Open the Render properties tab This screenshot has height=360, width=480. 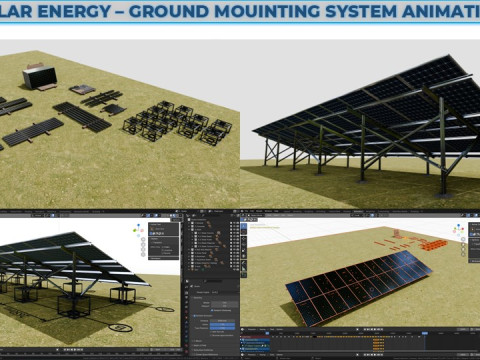point(186,292)
